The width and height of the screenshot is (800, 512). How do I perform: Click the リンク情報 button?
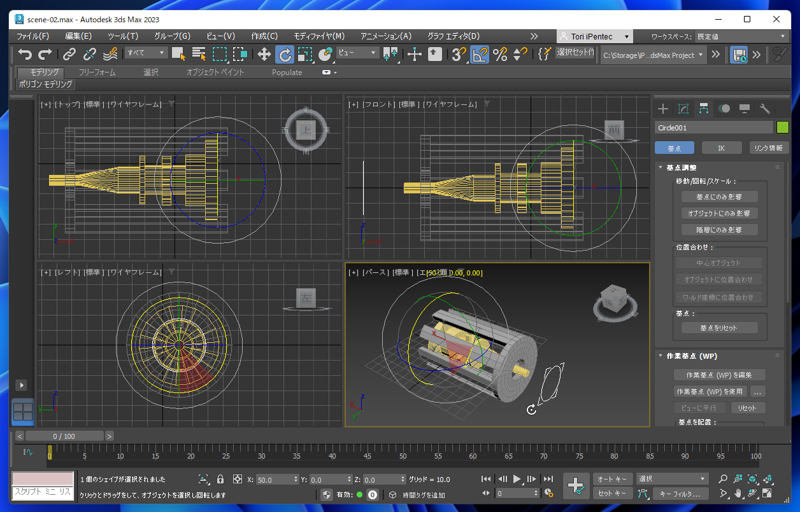[768, 148]
